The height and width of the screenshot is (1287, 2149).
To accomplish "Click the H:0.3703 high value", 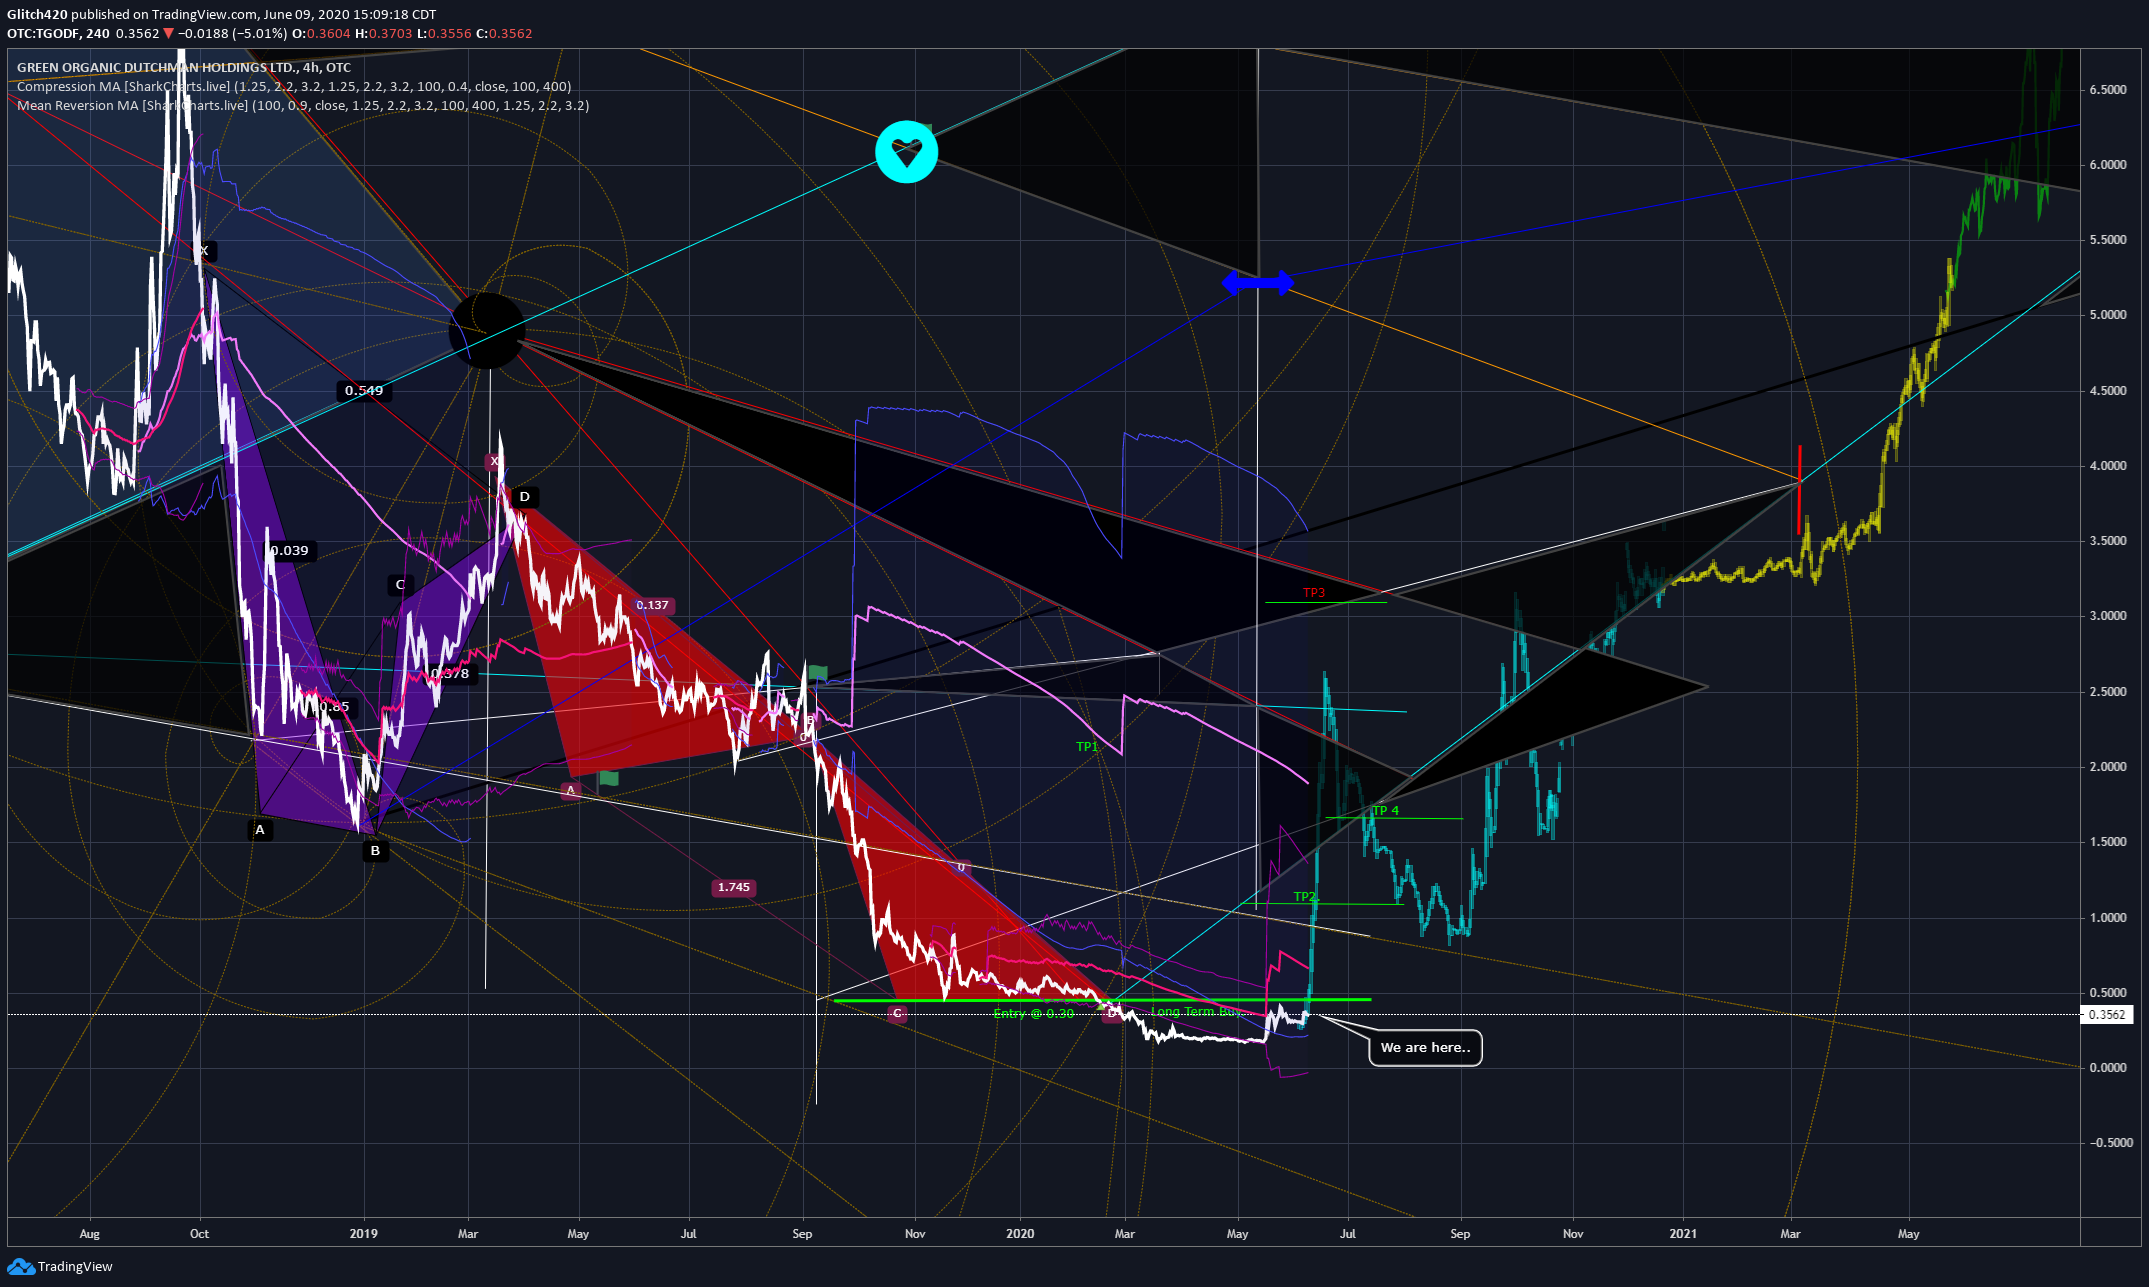I will point(384,33).
